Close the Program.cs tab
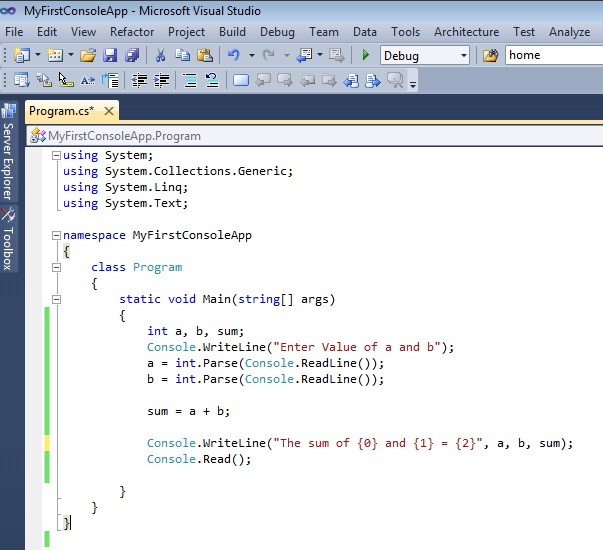This screenshot has height=550, width=603. 109,111
